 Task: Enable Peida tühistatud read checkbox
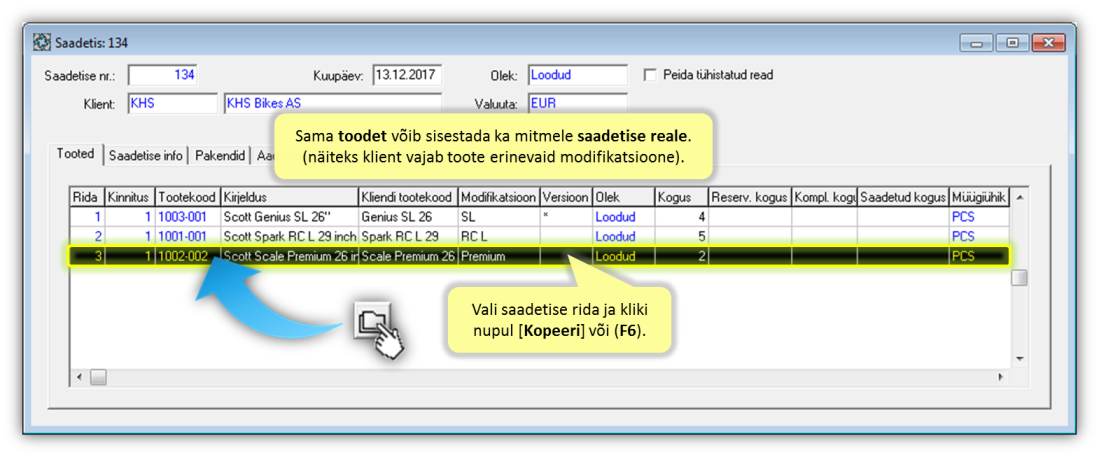click(650, 74)
